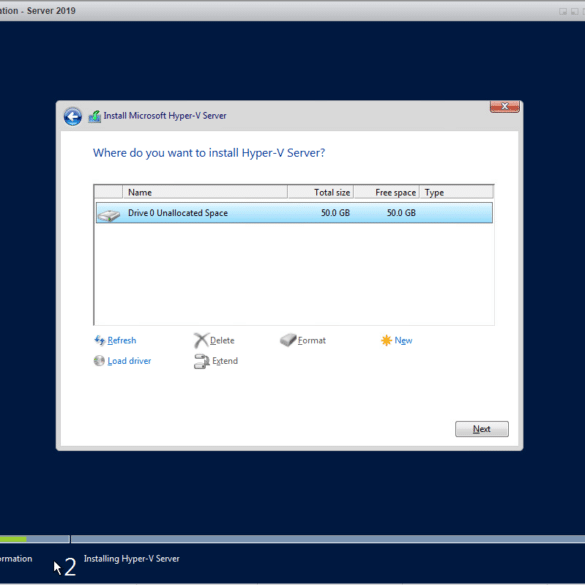585x585 pixels.
Task: Click the Hyper-V installer icon in title bar
Action: point(95,116)
